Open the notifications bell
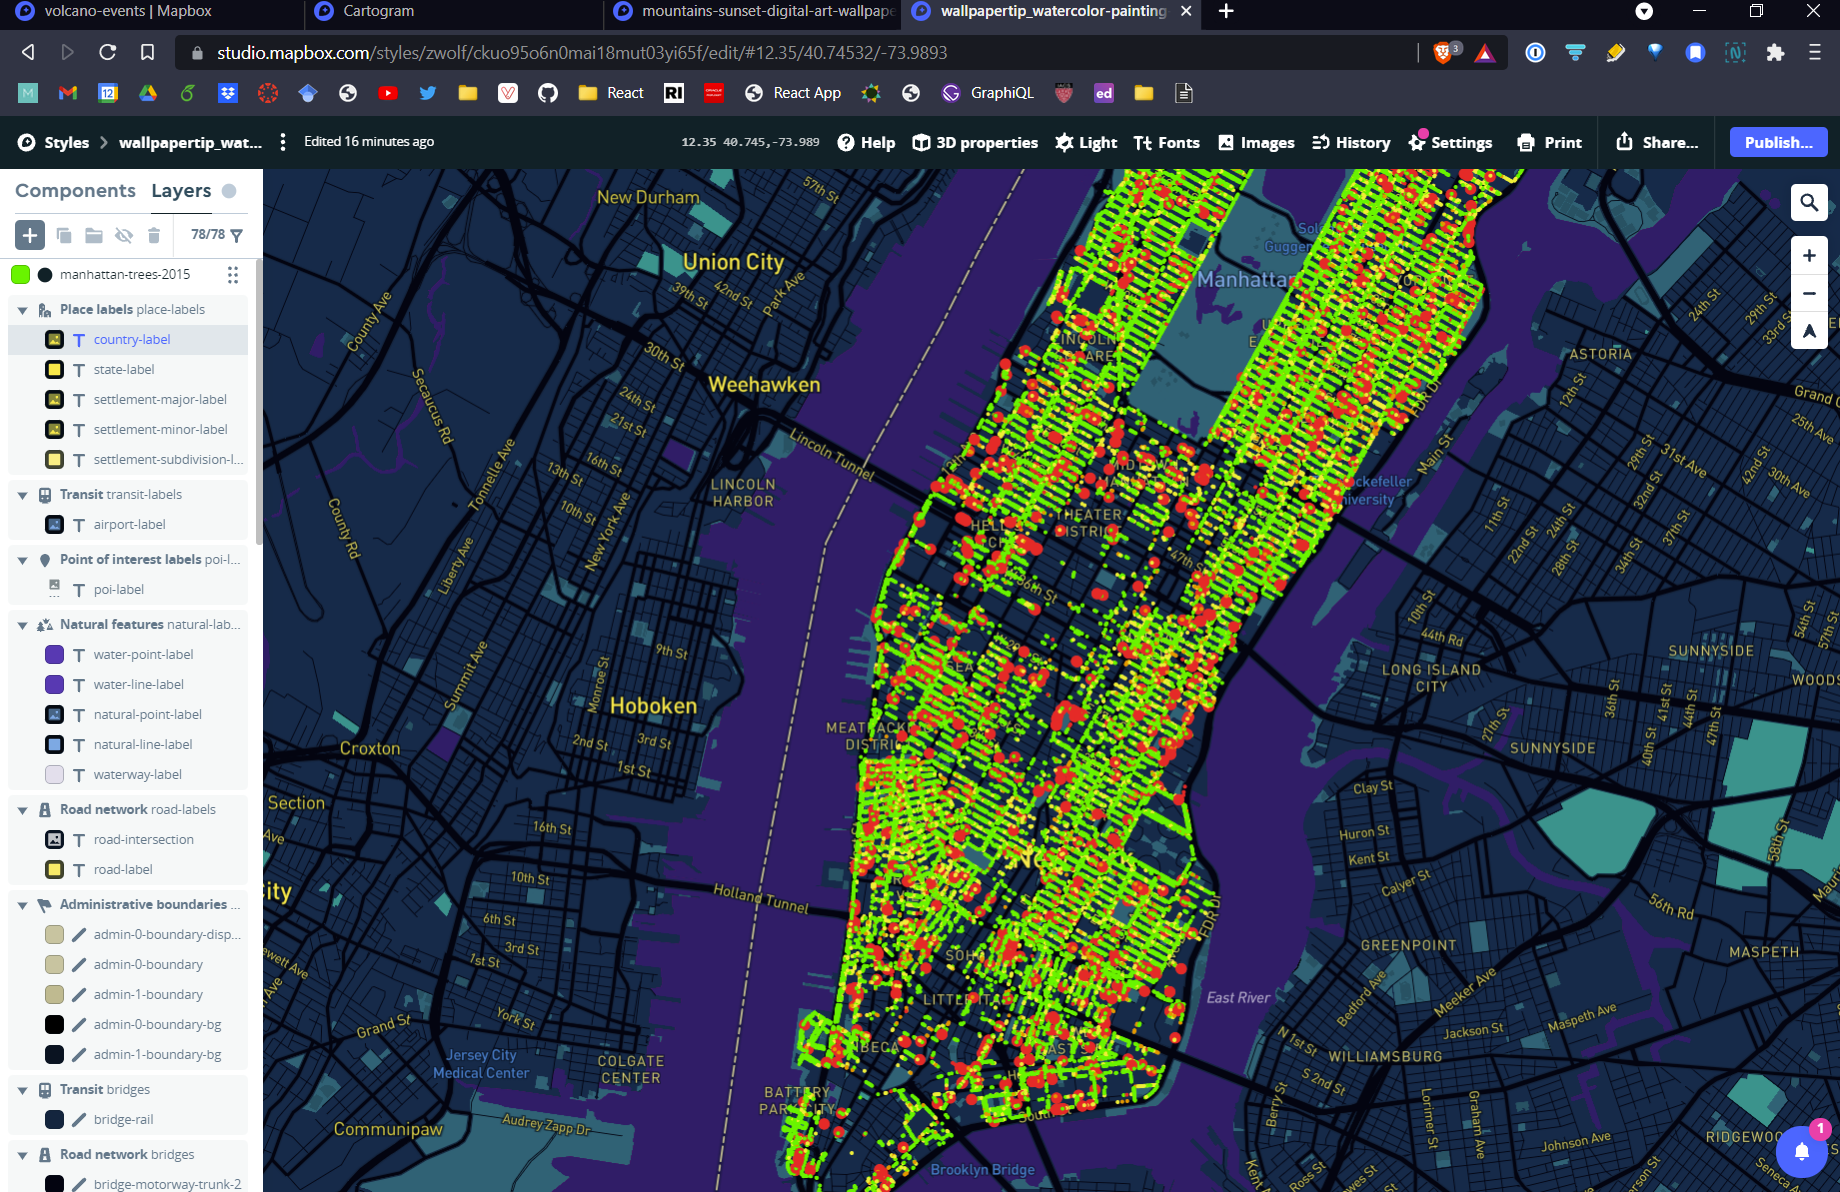This screenshot has width=1840, height=1192. [1802, 1152]
